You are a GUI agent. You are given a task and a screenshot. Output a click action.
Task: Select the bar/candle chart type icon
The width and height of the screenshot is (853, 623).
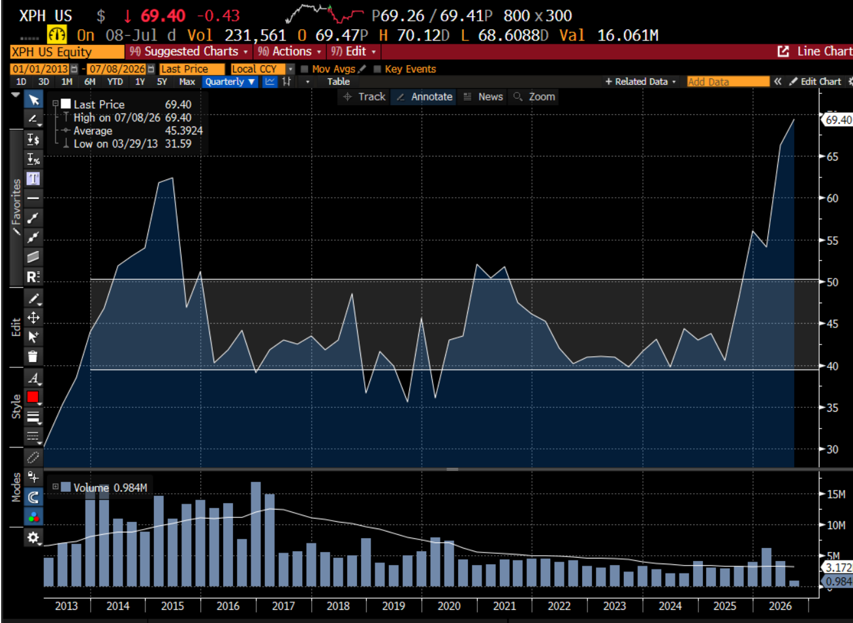coord(287,82)
